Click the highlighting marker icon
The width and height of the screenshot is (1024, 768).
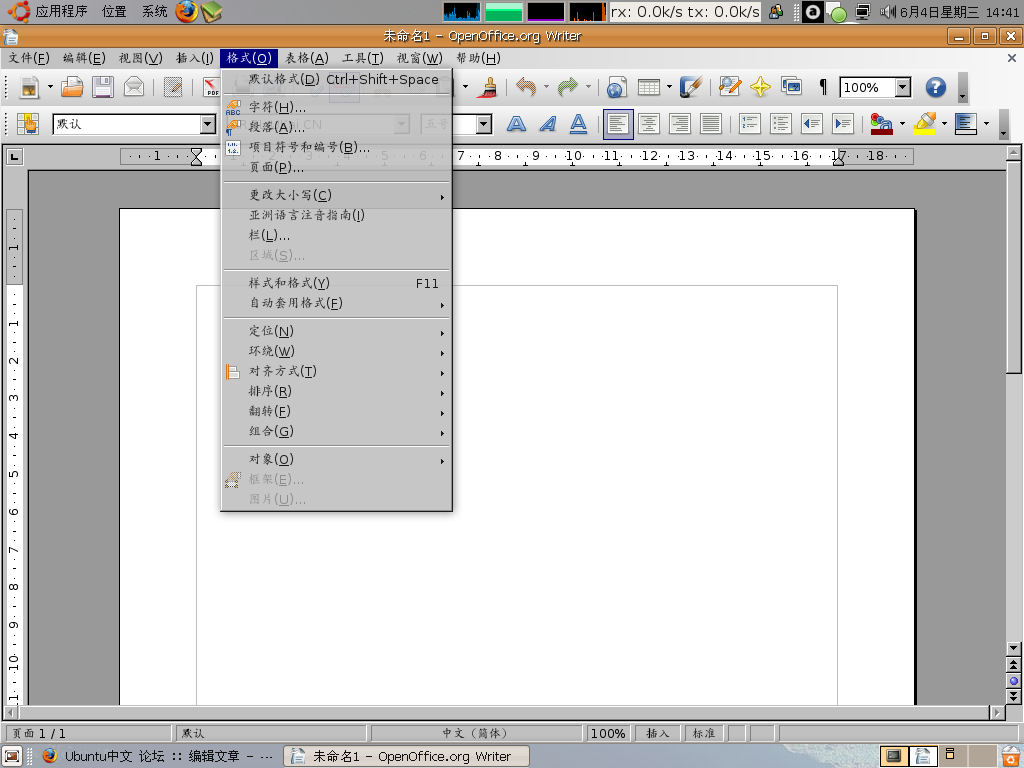[924, 123]
